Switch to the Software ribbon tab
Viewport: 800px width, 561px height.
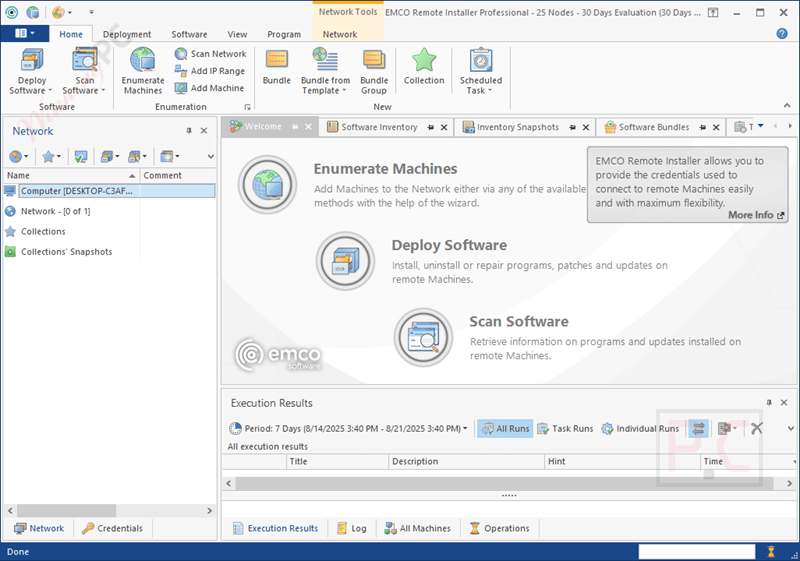(x=189, y=34)
